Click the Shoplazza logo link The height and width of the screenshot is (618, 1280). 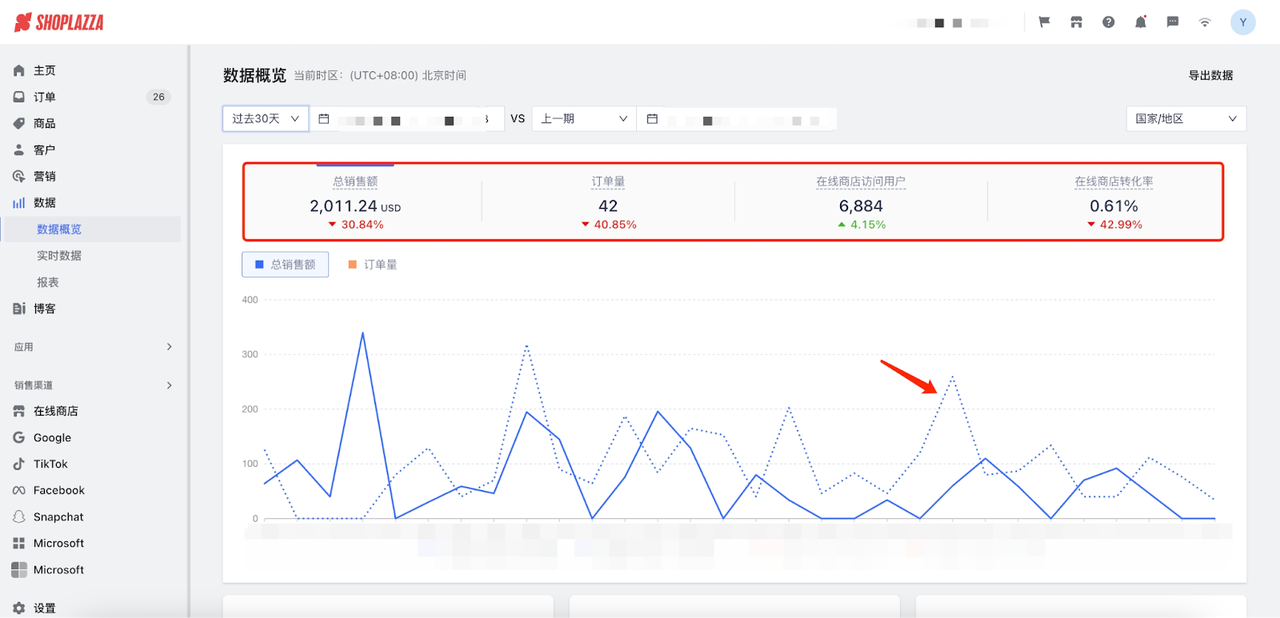coord(59,22)
